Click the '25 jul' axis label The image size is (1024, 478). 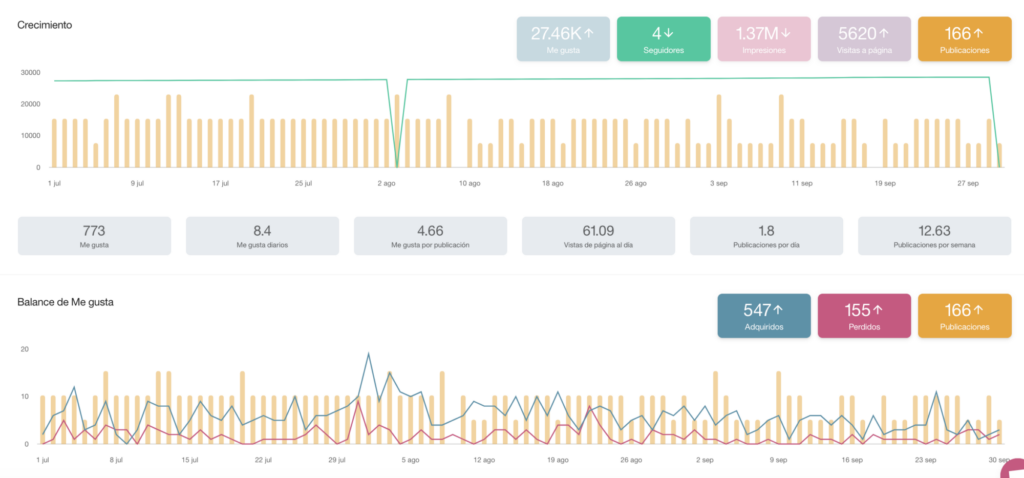point(303,183)
